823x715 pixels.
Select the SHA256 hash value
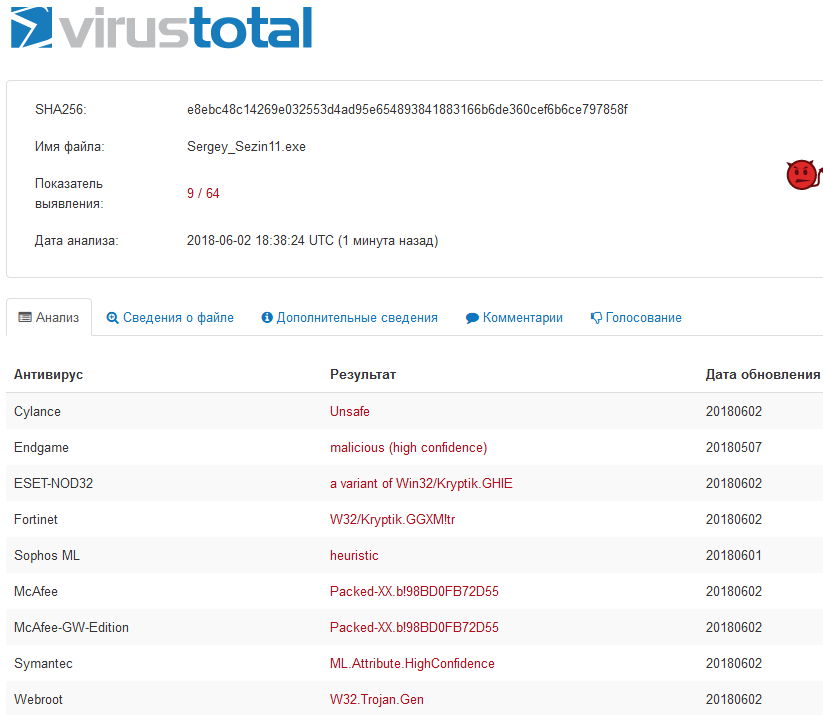coord(407,109)
